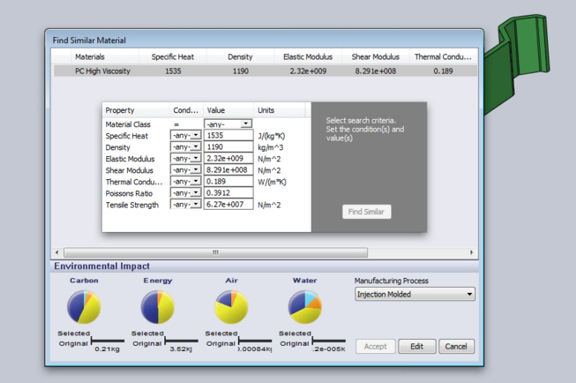Screen dimensions: 576x383
Task: Click the horizontal scrollbar thumb
Action: [216, 252]
